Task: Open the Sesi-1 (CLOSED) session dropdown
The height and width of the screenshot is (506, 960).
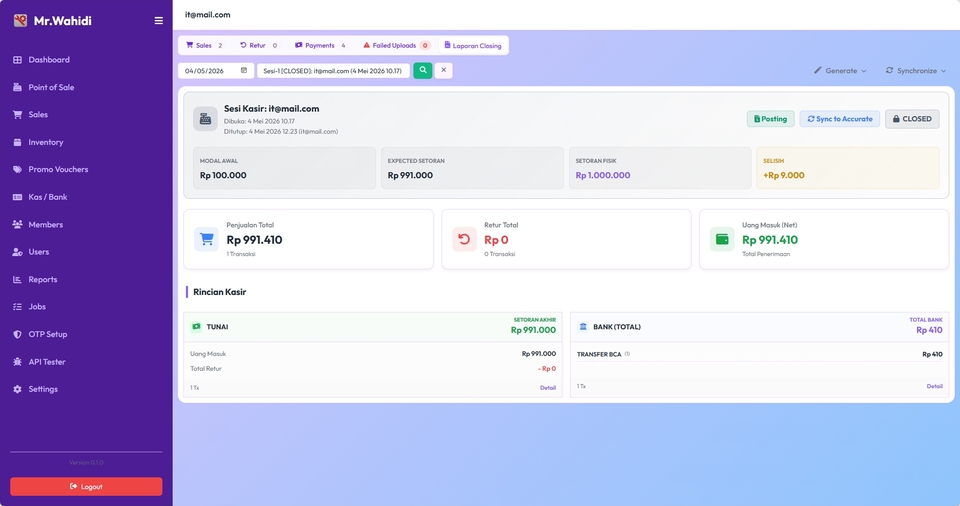Action: pyautogui.click(x=333, y=70)
